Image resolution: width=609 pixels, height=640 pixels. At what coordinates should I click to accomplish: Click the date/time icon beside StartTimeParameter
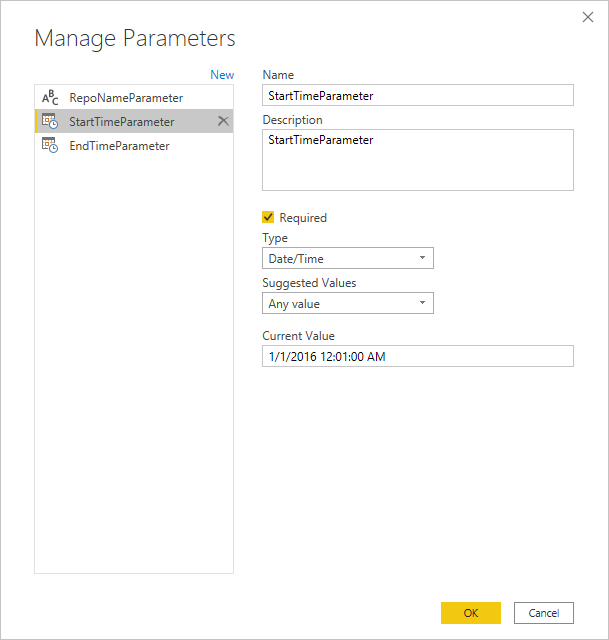[50, 122]
